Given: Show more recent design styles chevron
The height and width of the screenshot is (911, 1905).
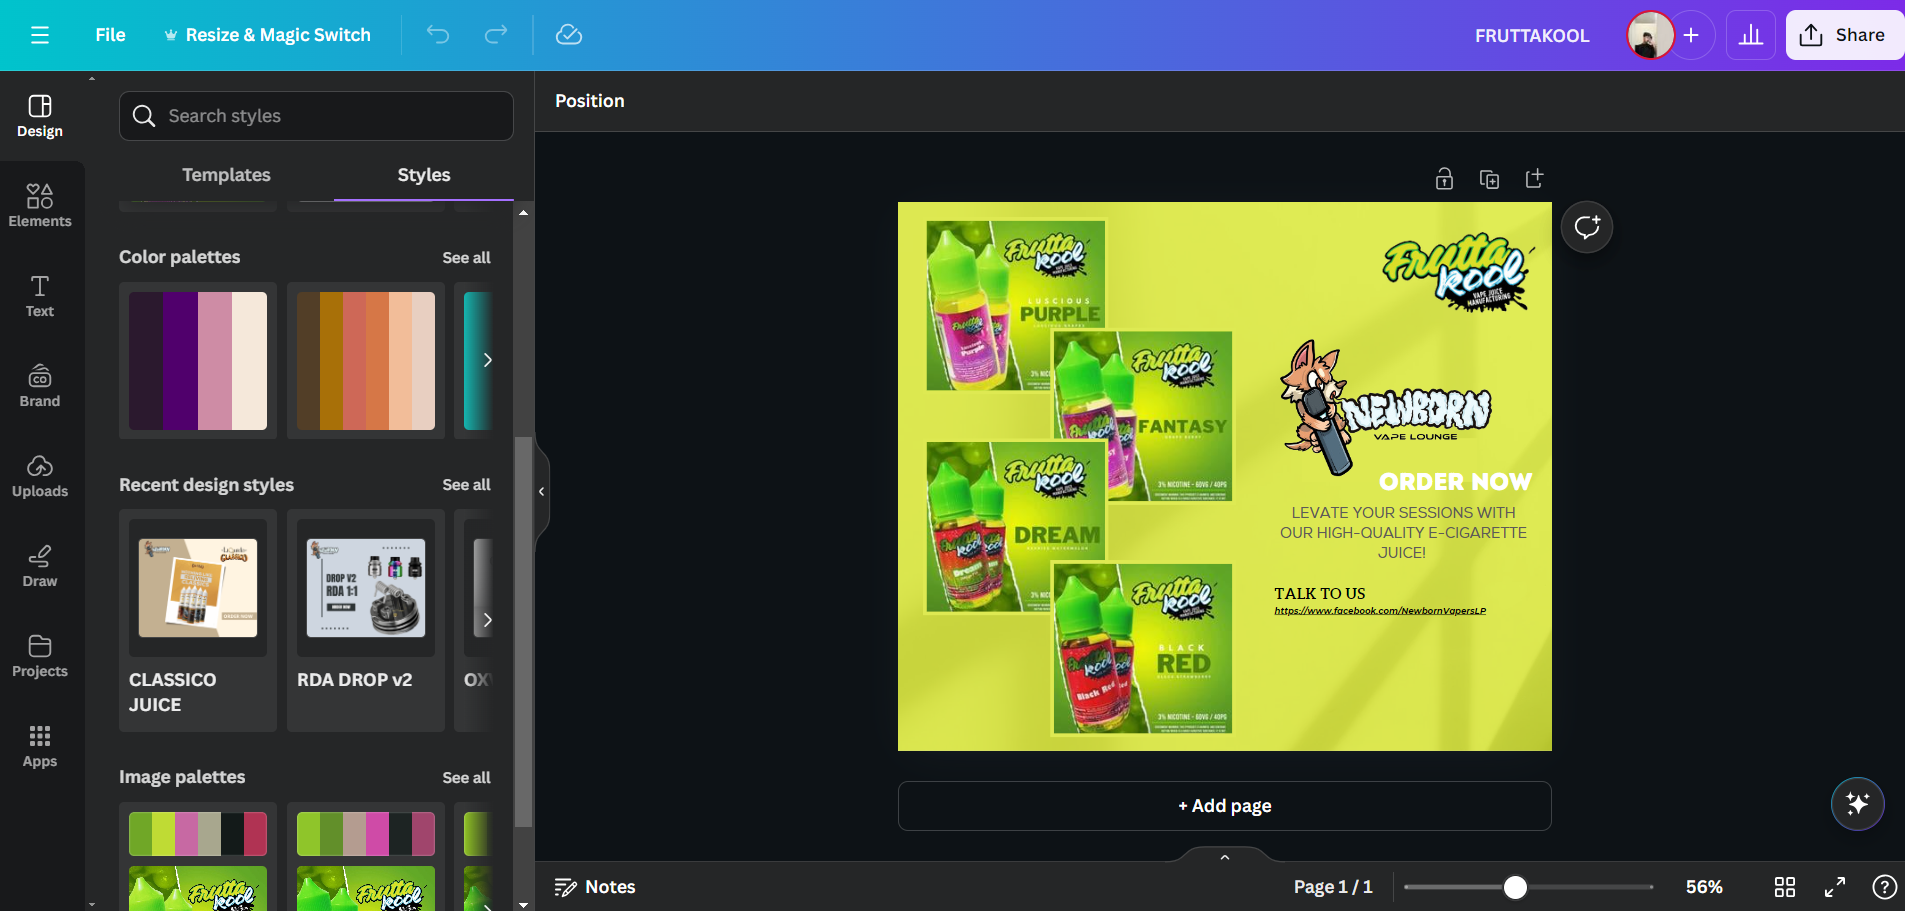Looking at the screenshot, I should pyautogui.click(x=487, y=620).
